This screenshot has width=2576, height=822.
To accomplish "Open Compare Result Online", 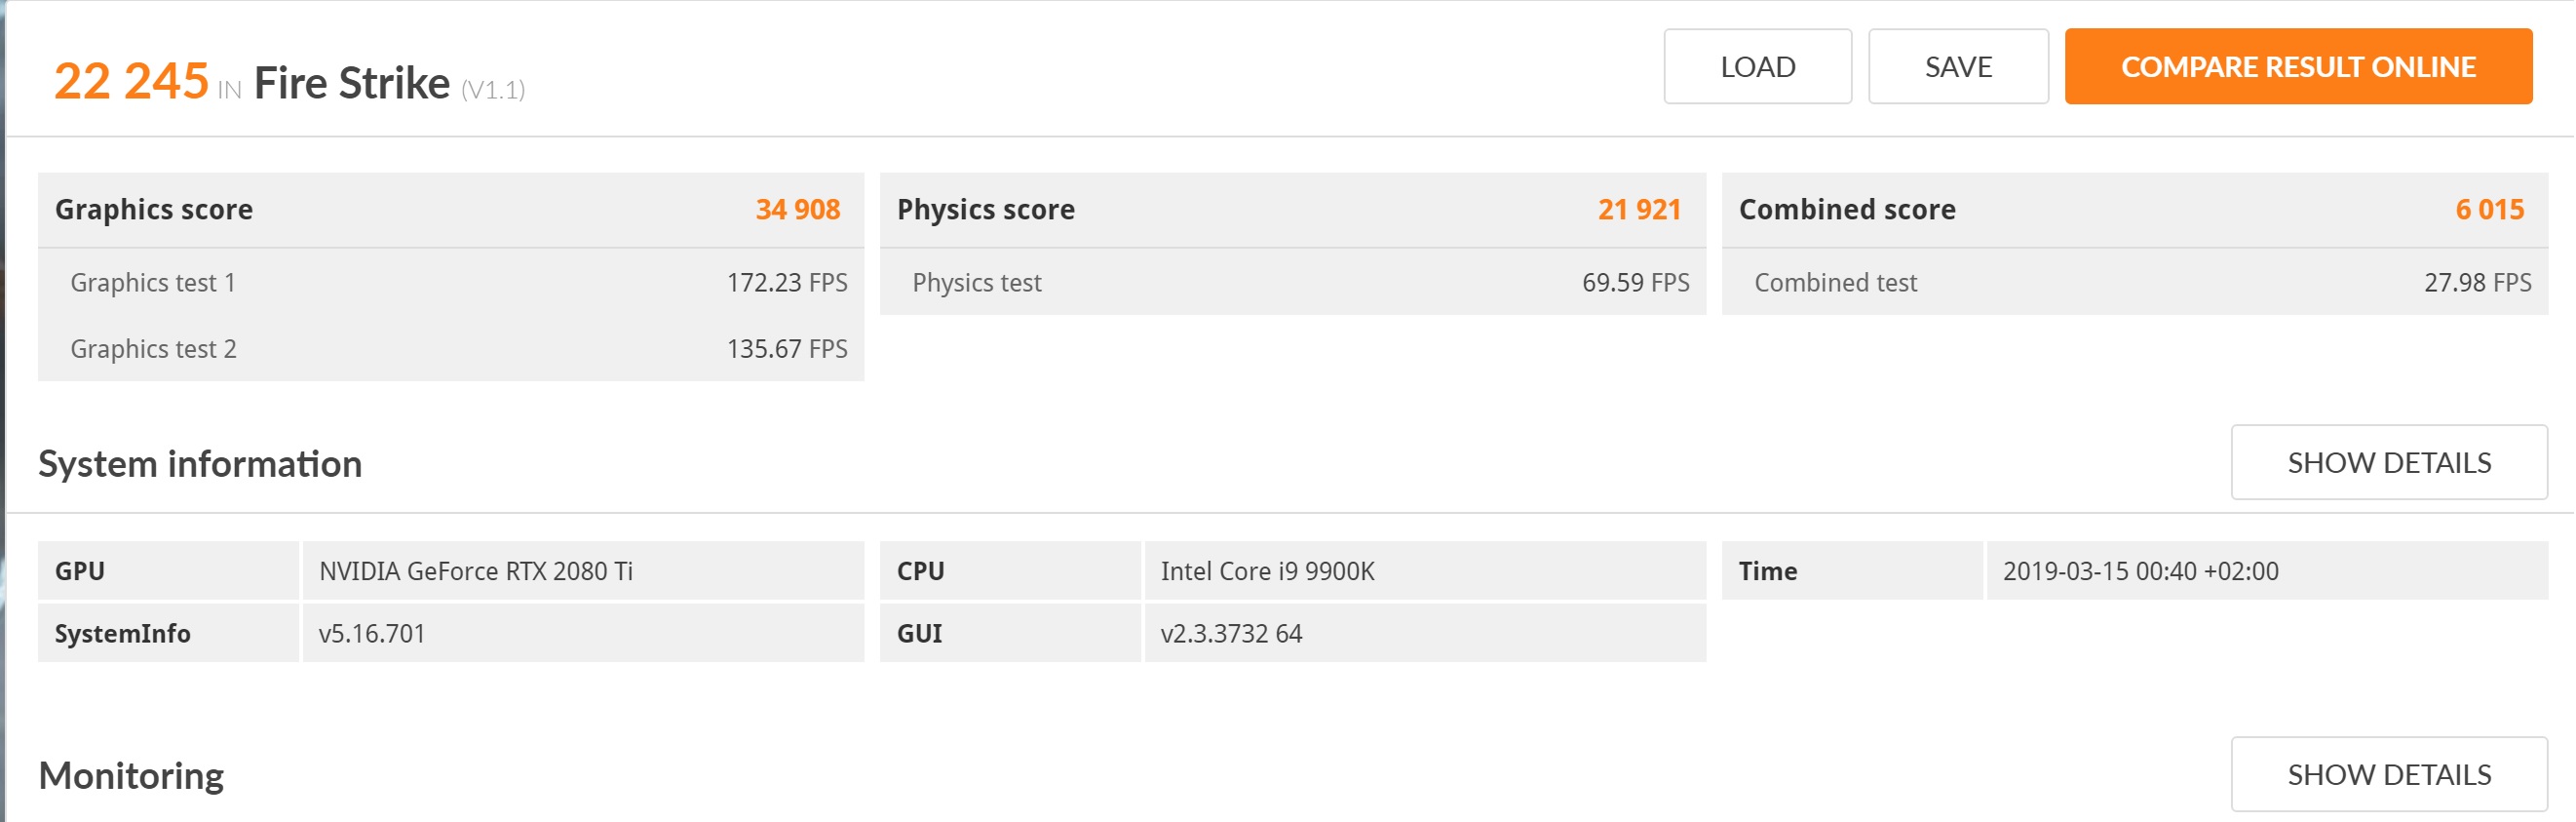I will point(2297,67).
